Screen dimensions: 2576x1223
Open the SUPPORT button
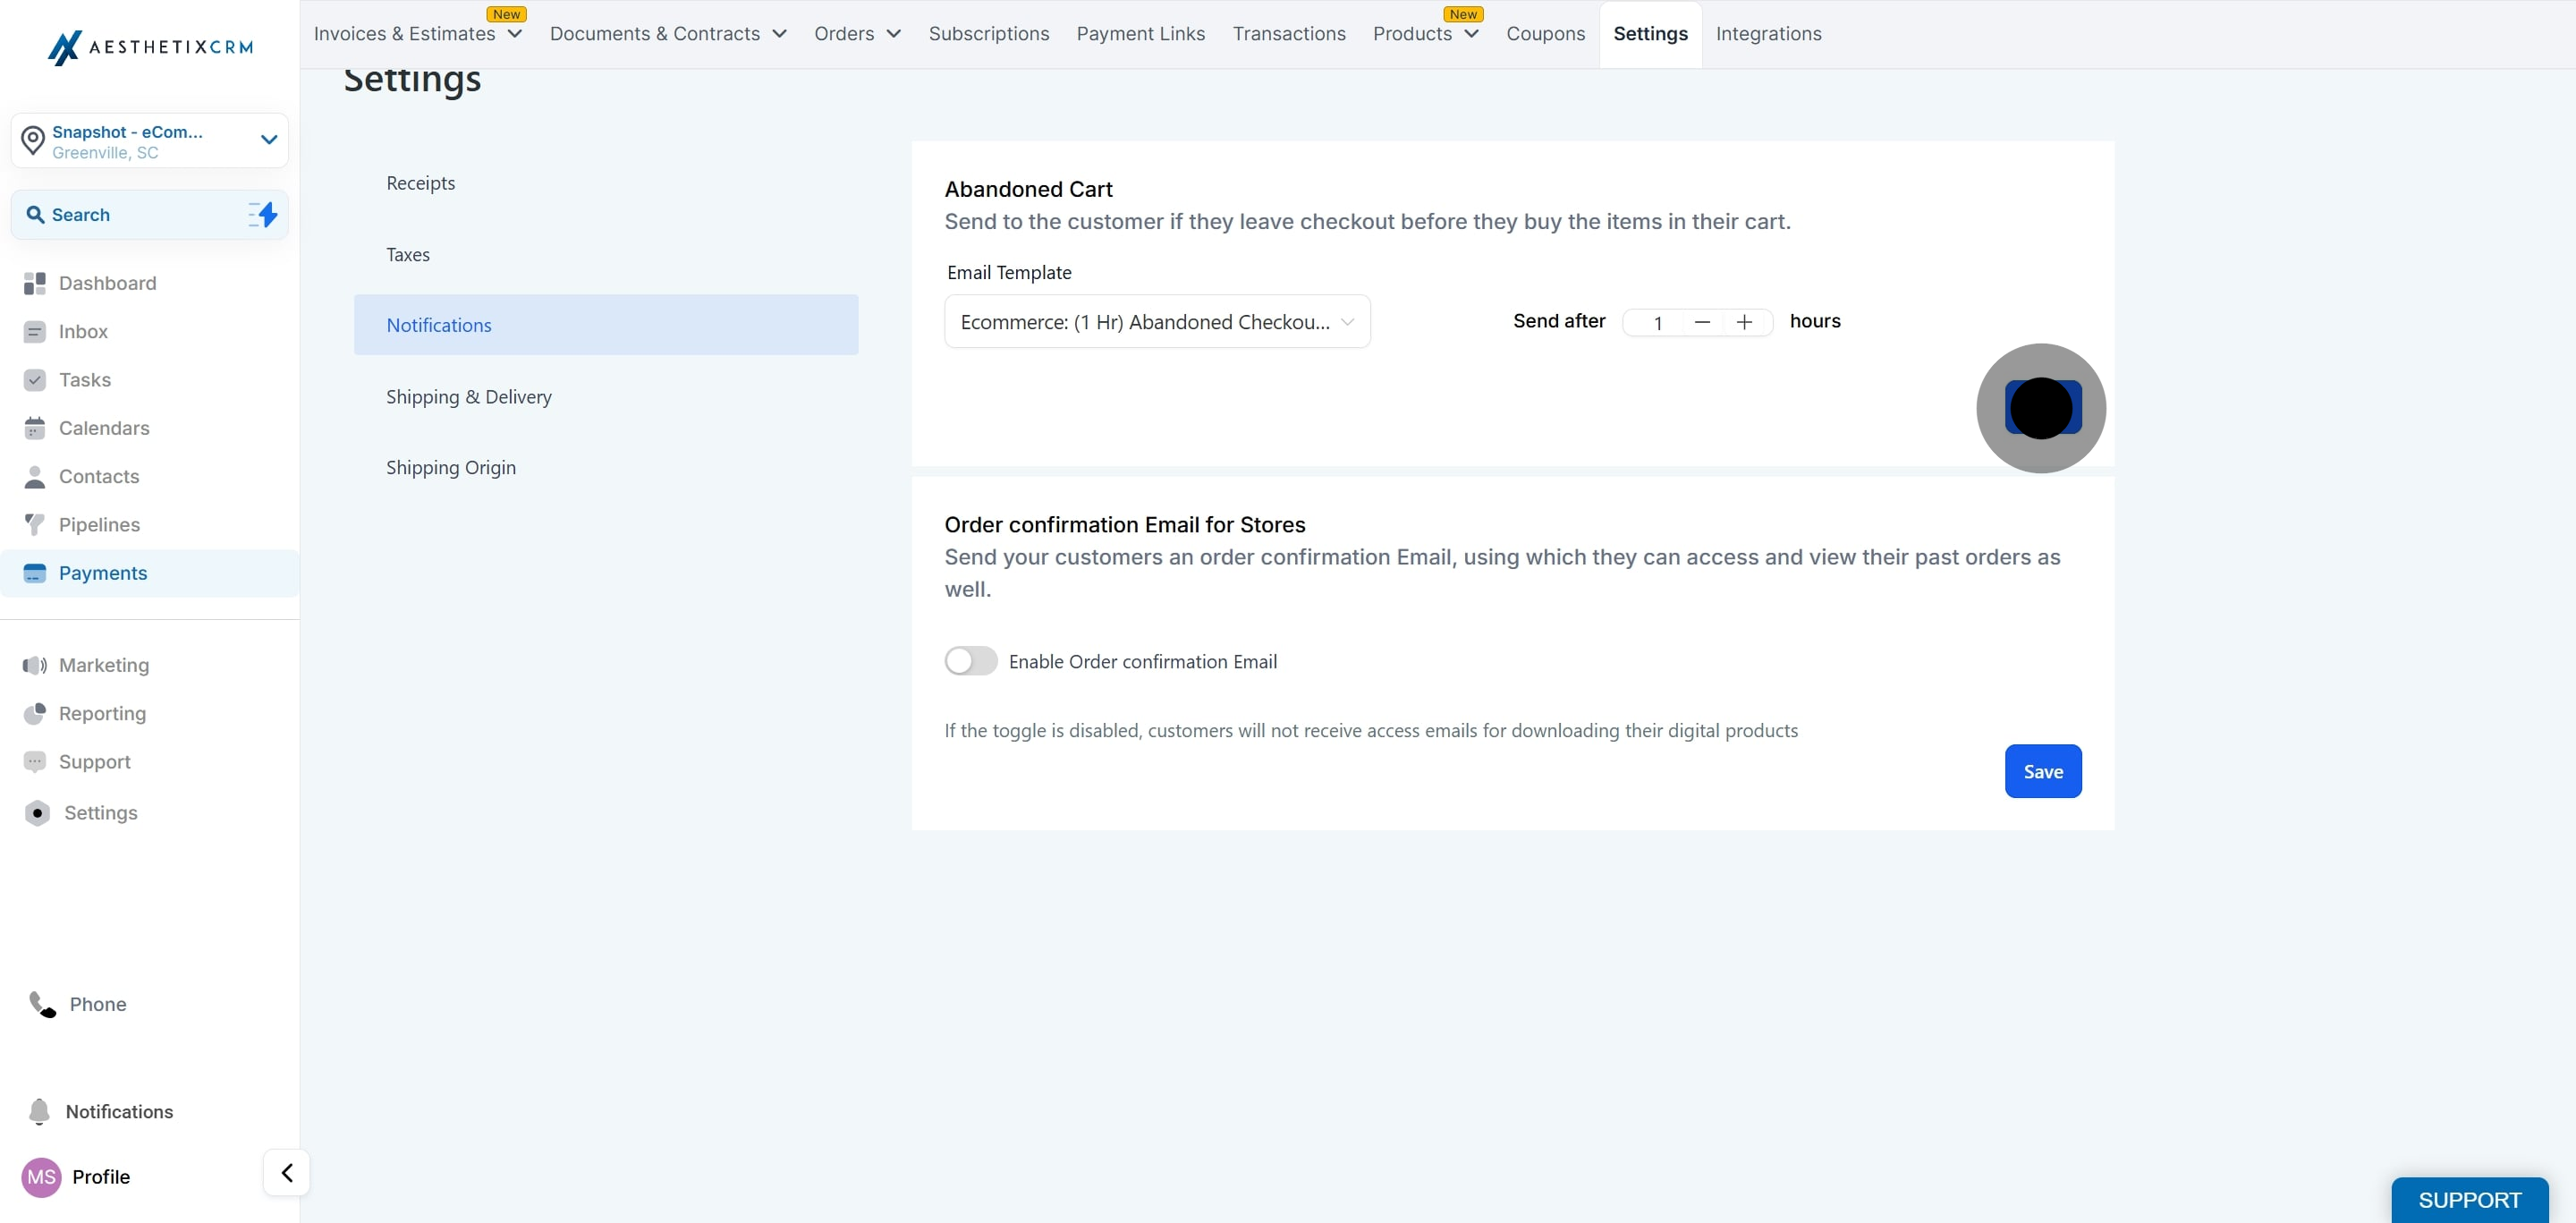pos(2468,1200)
